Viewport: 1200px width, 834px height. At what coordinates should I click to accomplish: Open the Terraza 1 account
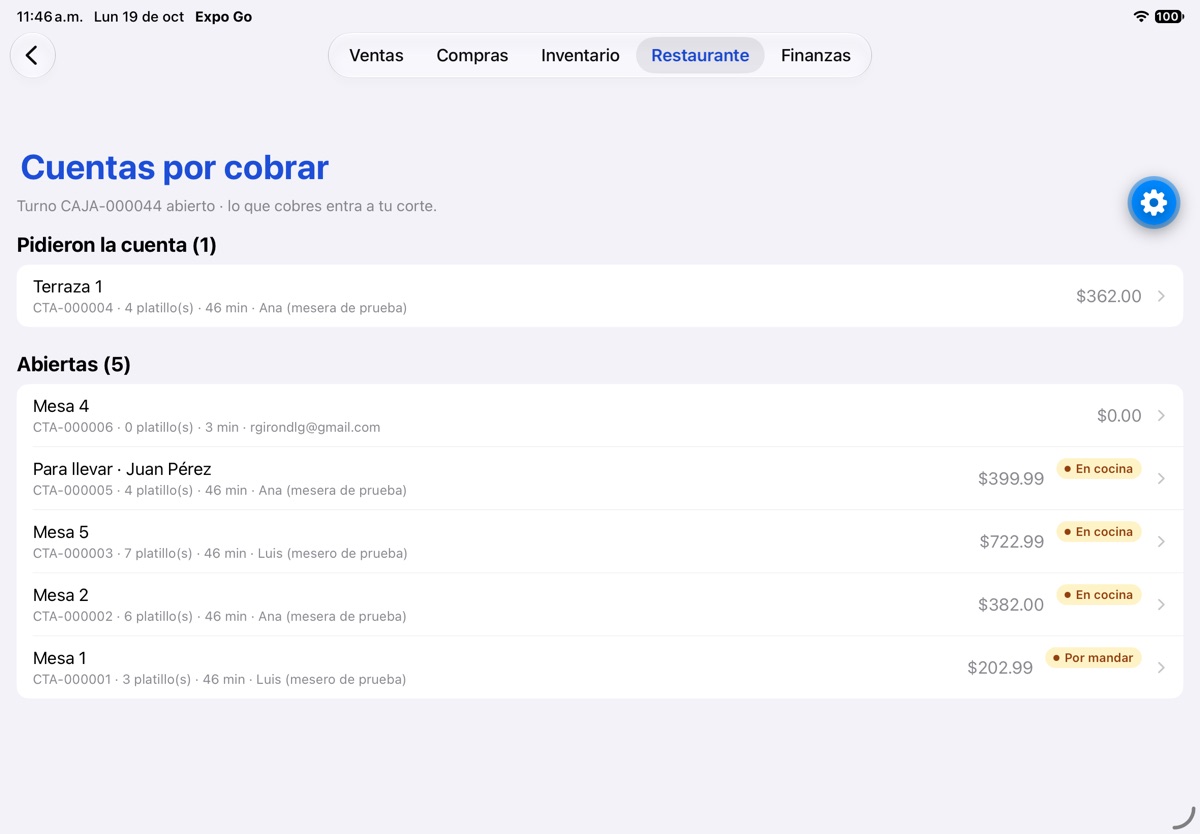tap(600, 296)
